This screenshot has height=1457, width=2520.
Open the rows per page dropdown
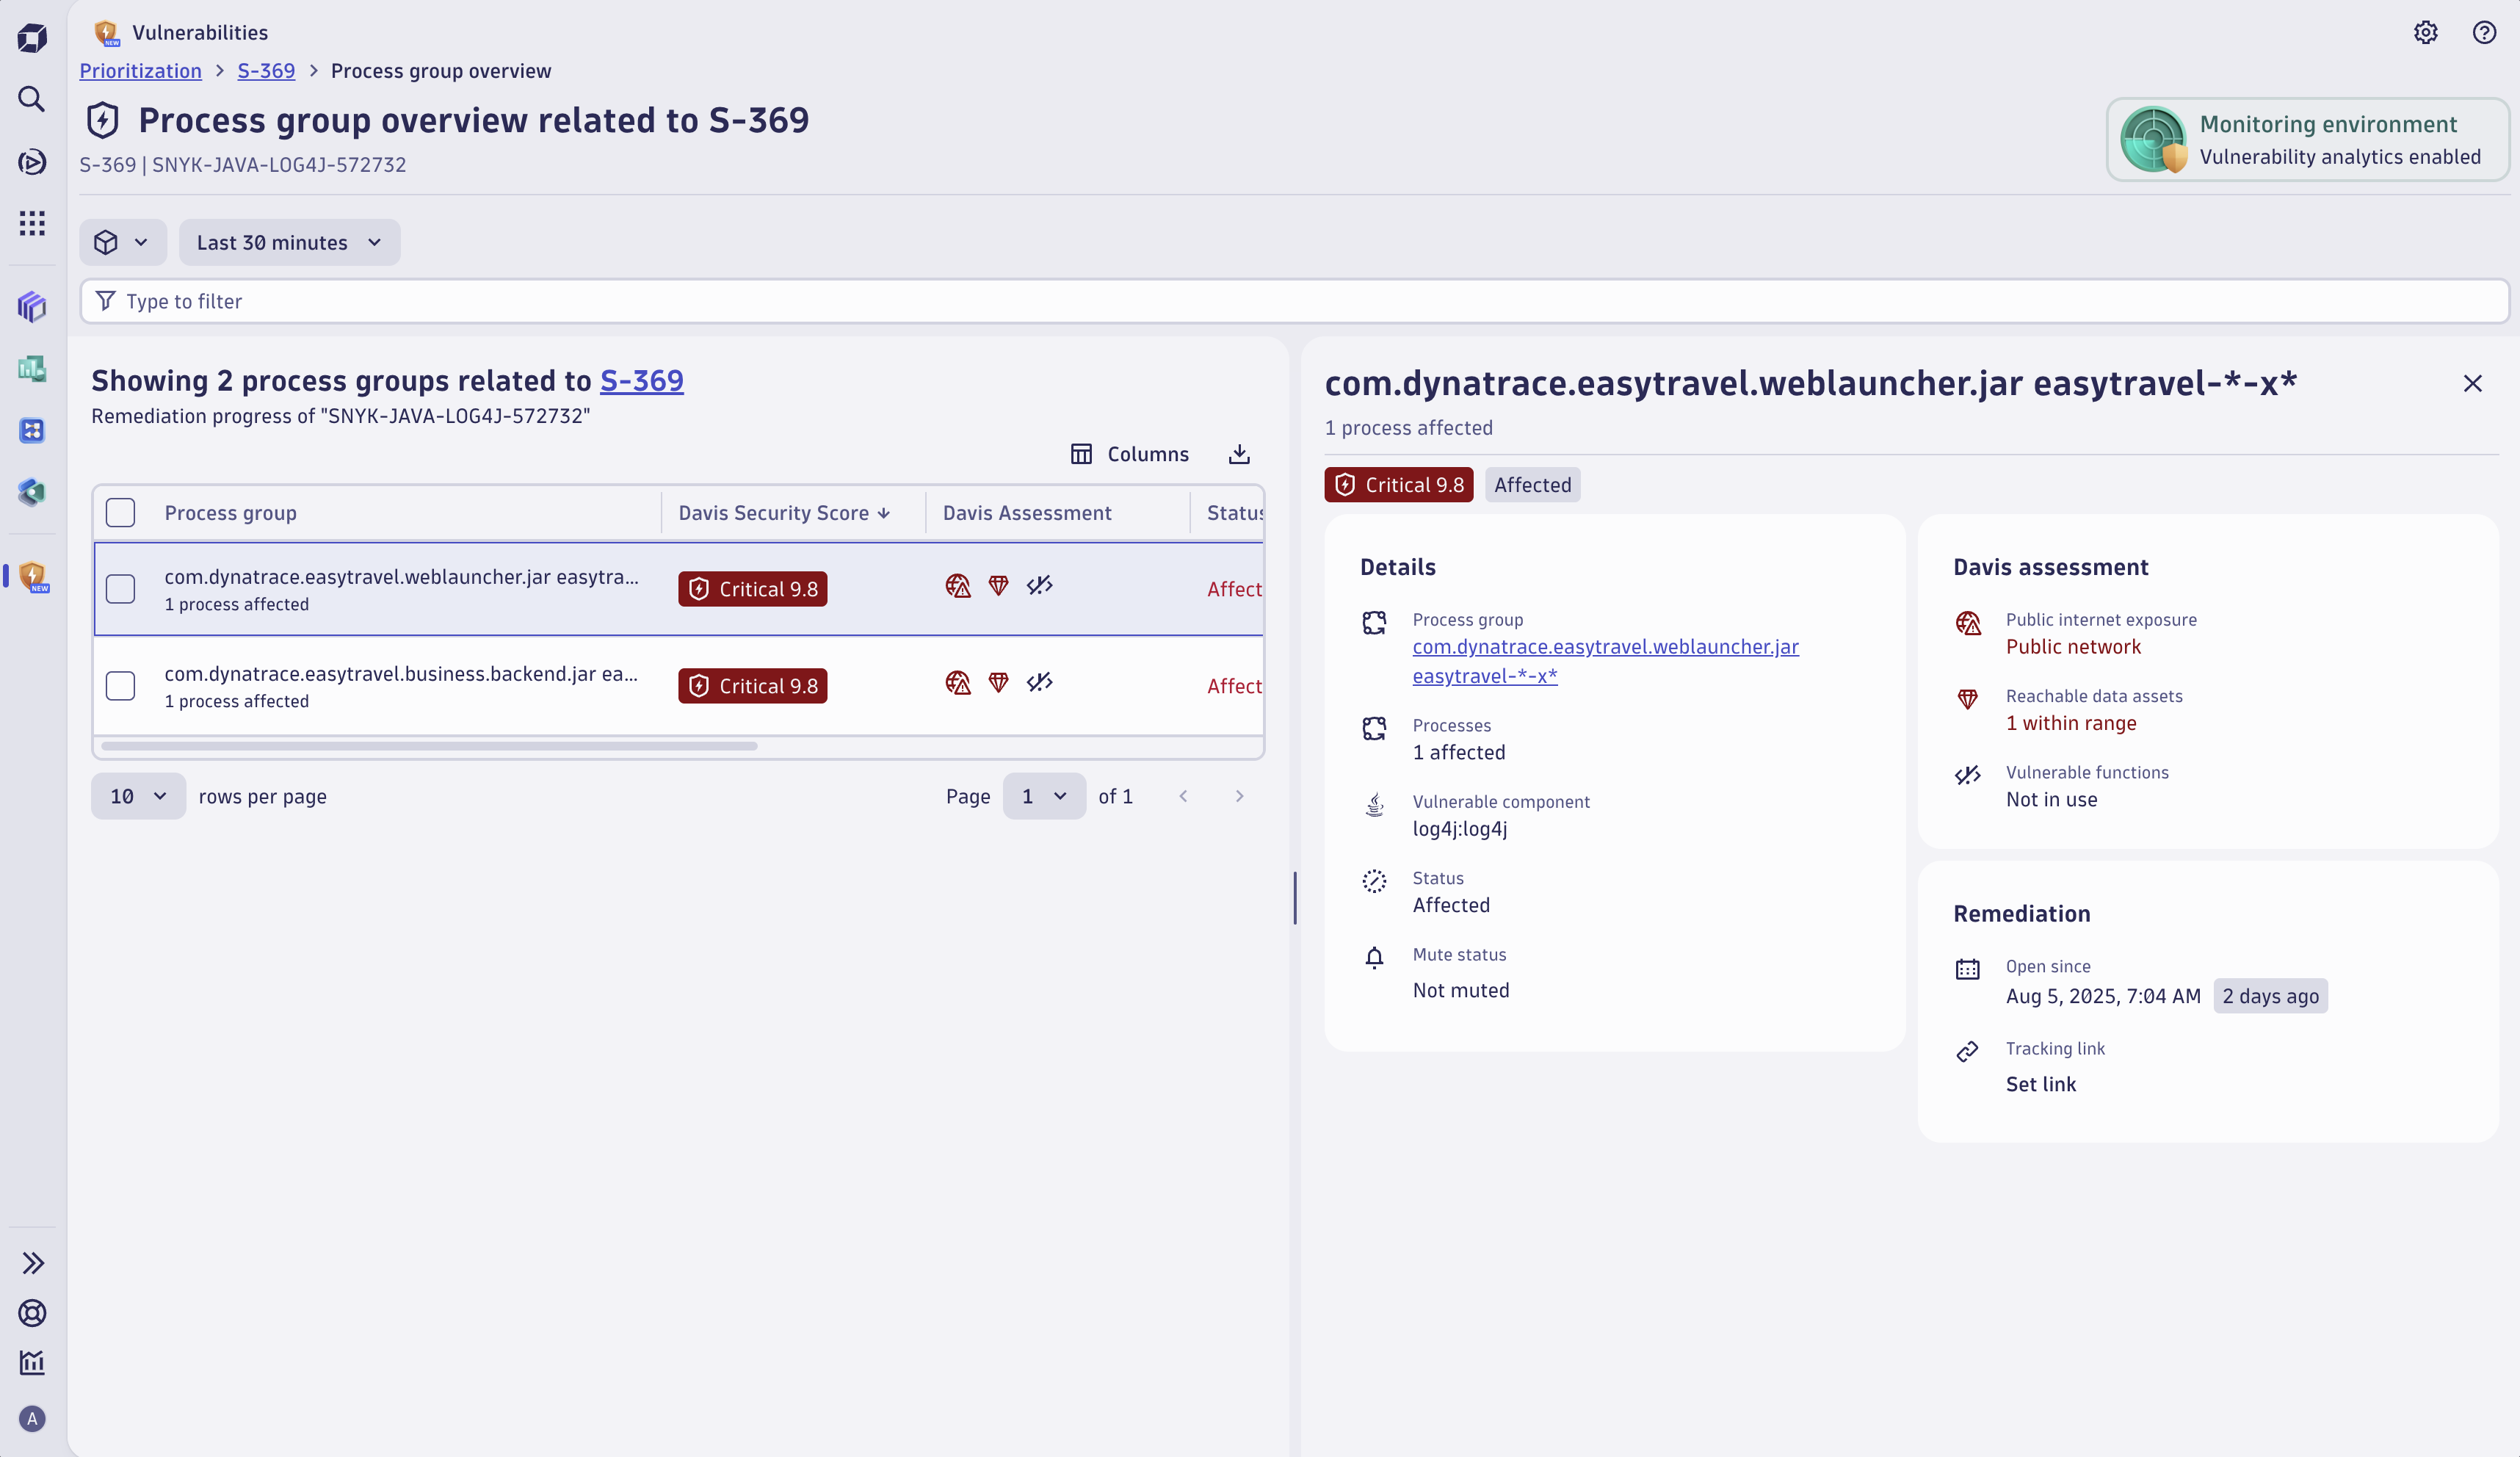click(x=137, y=796)
